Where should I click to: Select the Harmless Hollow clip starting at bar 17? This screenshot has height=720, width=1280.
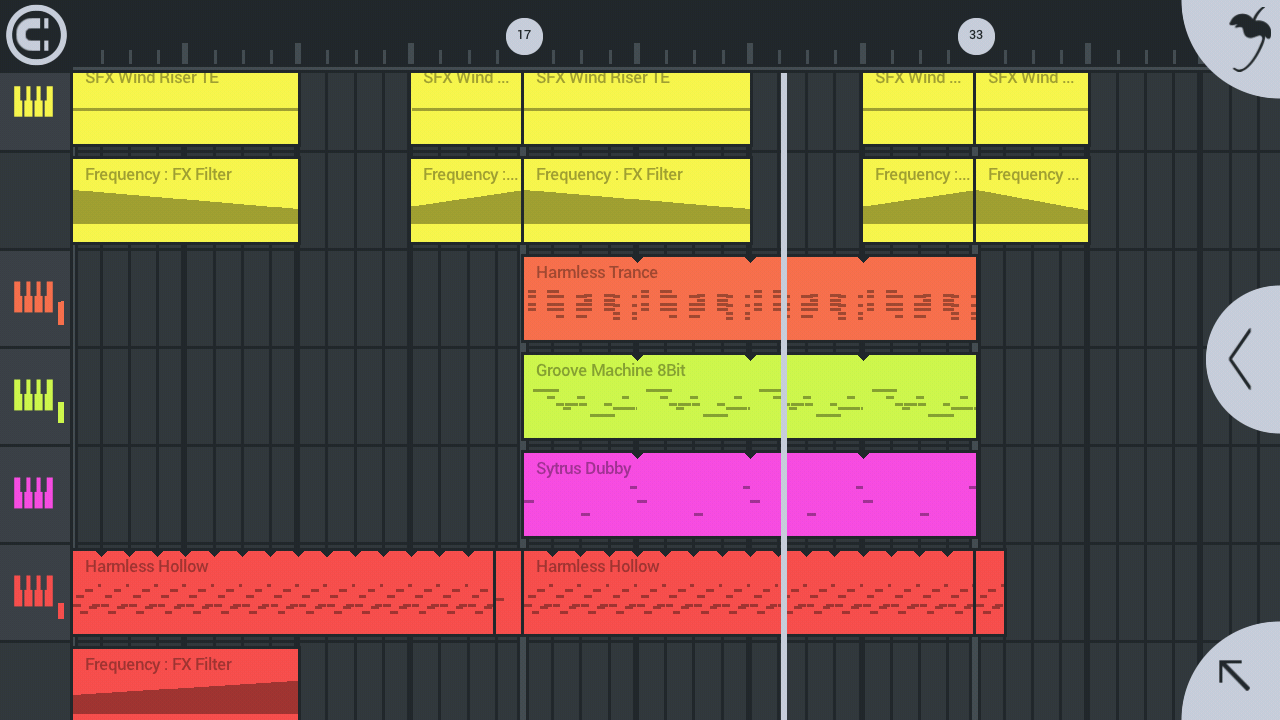click(x=748, y=593)
